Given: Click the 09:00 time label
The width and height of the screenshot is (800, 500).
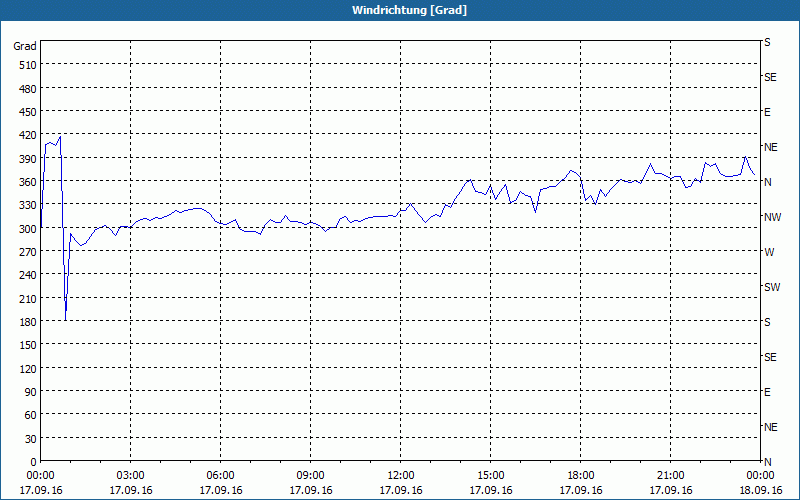Looking at the screenshot, I should click(x=310, y=476).
